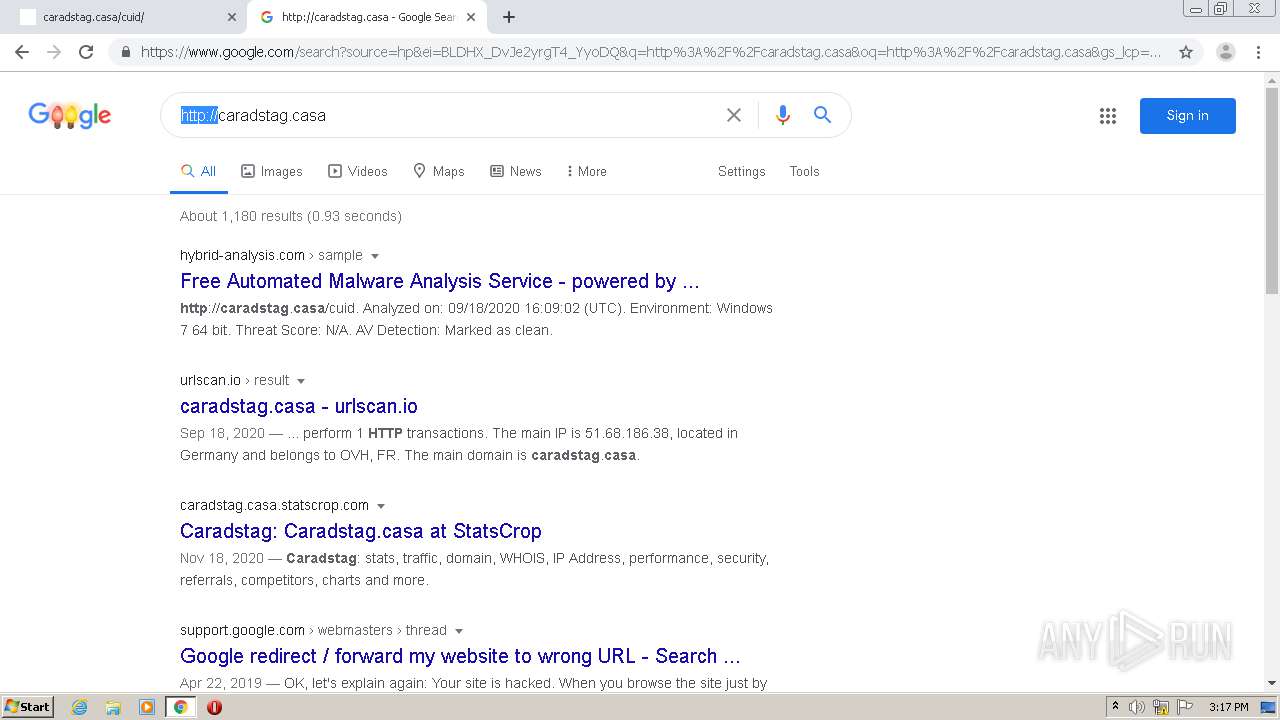View site information via padlock icon
The height and width of the screenshot is (720, 1280).
tap(126, 52)
